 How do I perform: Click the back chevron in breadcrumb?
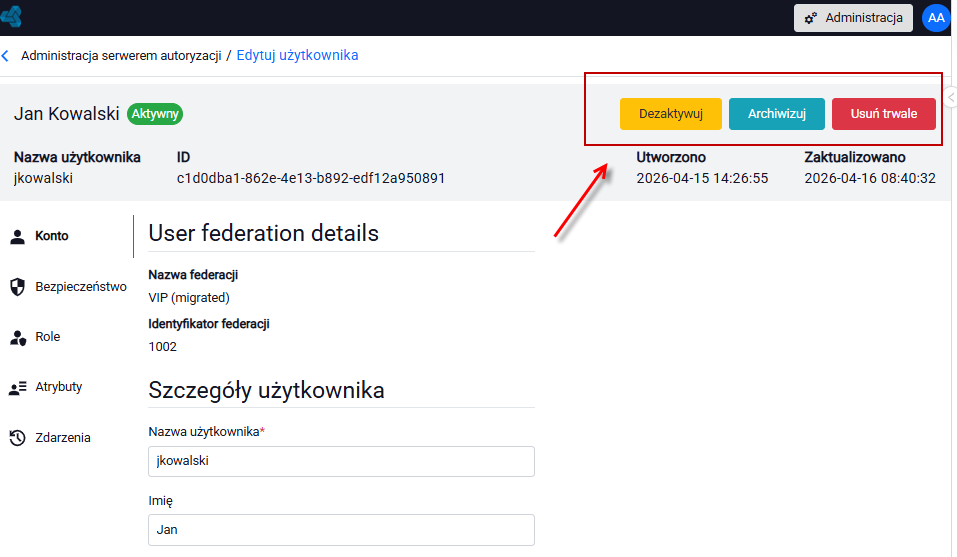tap(5, 56)
